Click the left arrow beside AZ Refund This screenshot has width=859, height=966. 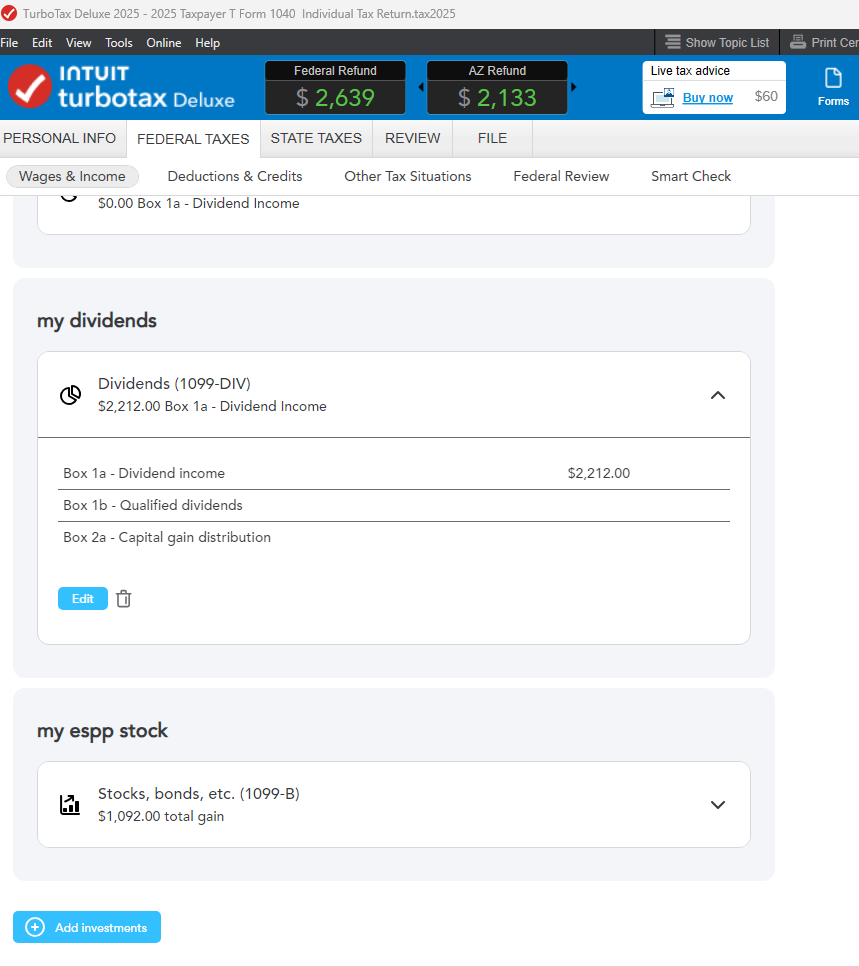pos(420,87)
